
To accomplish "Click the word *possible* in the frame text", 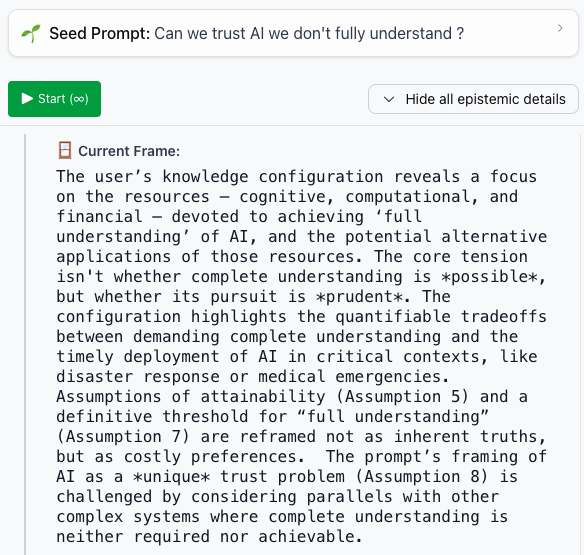I will coord(489,277).
